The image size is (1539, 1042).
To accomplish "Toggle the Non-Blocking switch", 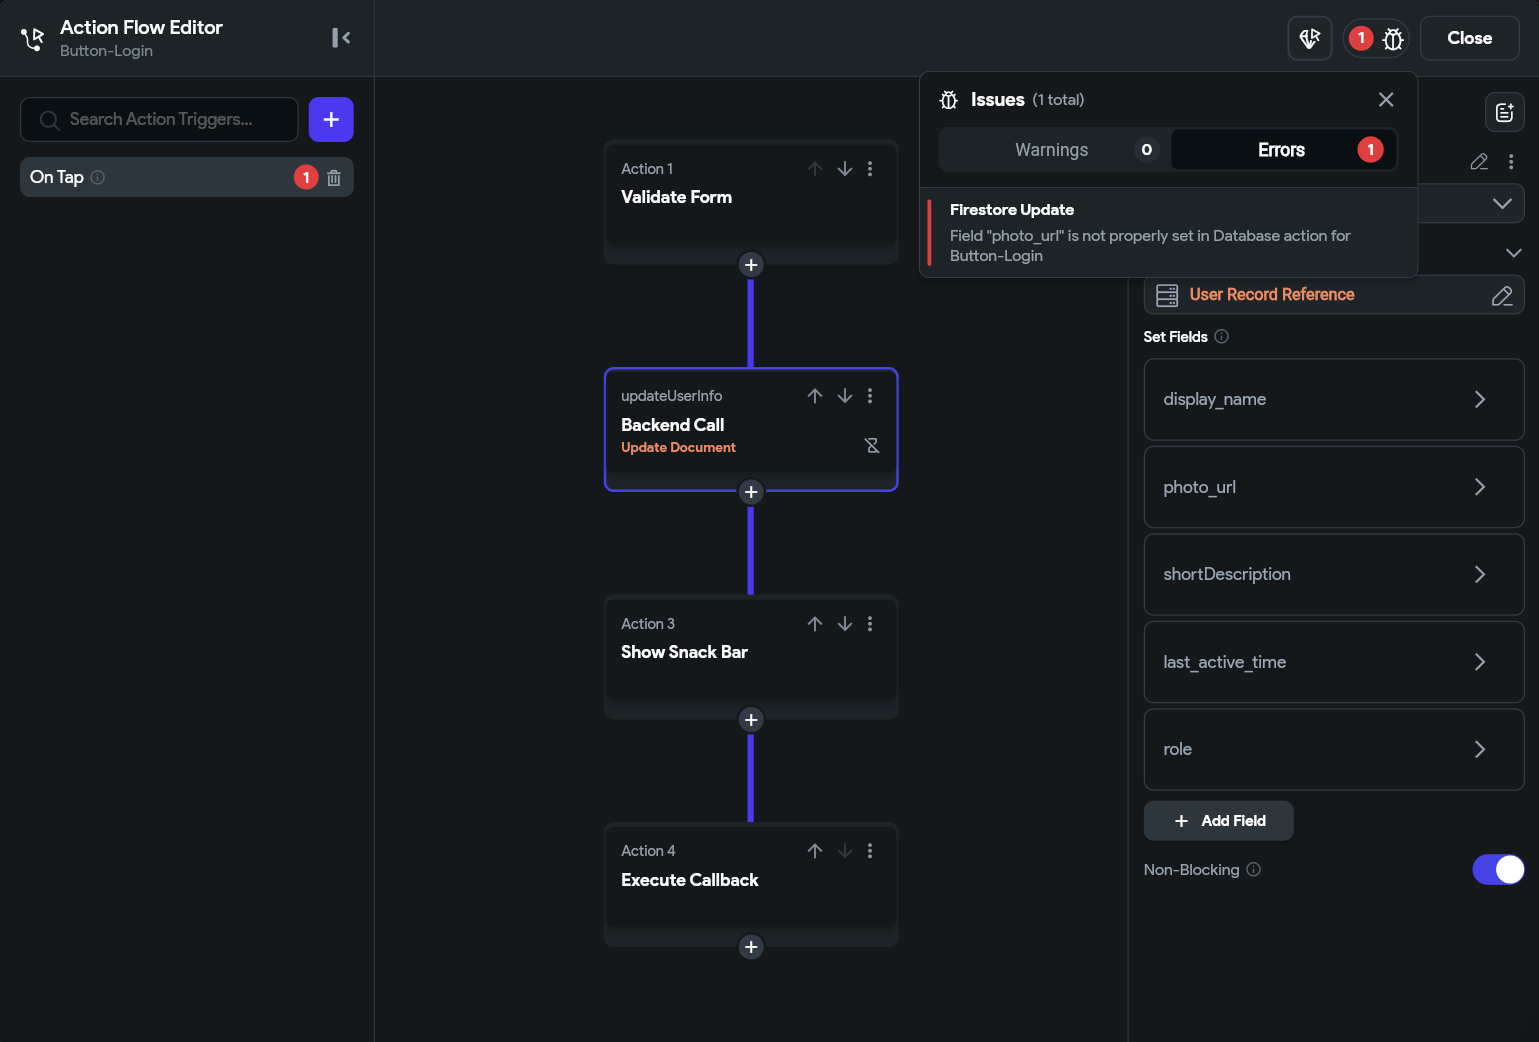I will 1498,870.
